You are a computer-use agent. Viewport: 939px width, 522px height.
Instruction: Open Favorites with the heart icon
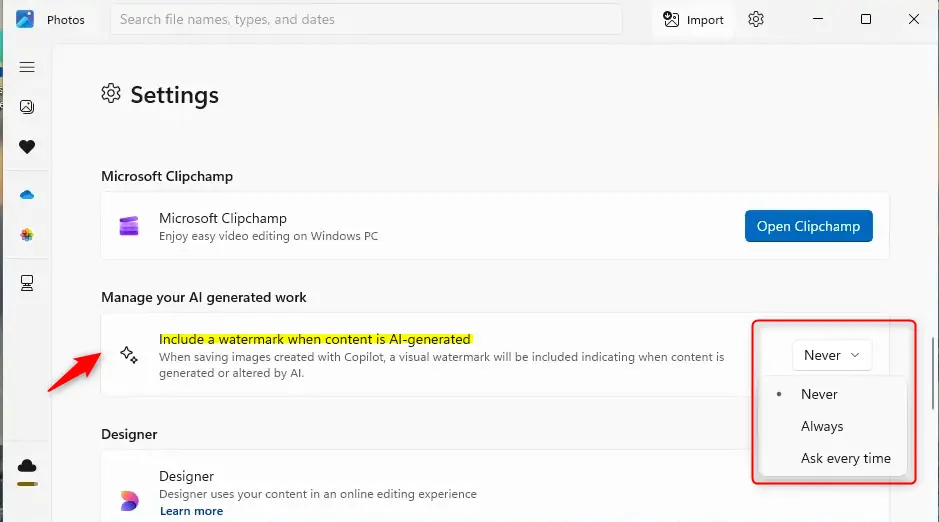click(27, 147)
